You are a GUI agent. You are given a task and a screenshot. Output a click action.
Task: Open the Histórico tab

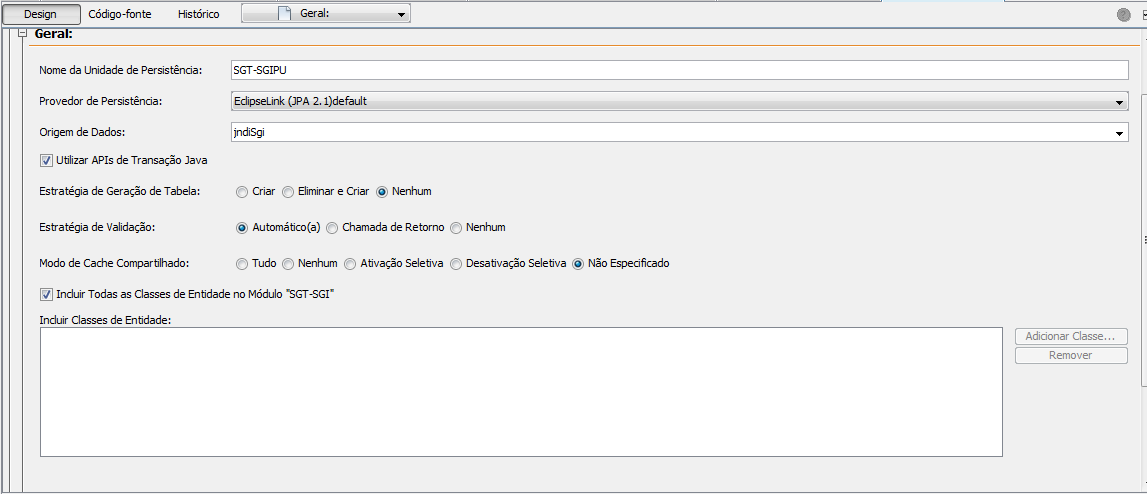(198, 14)
